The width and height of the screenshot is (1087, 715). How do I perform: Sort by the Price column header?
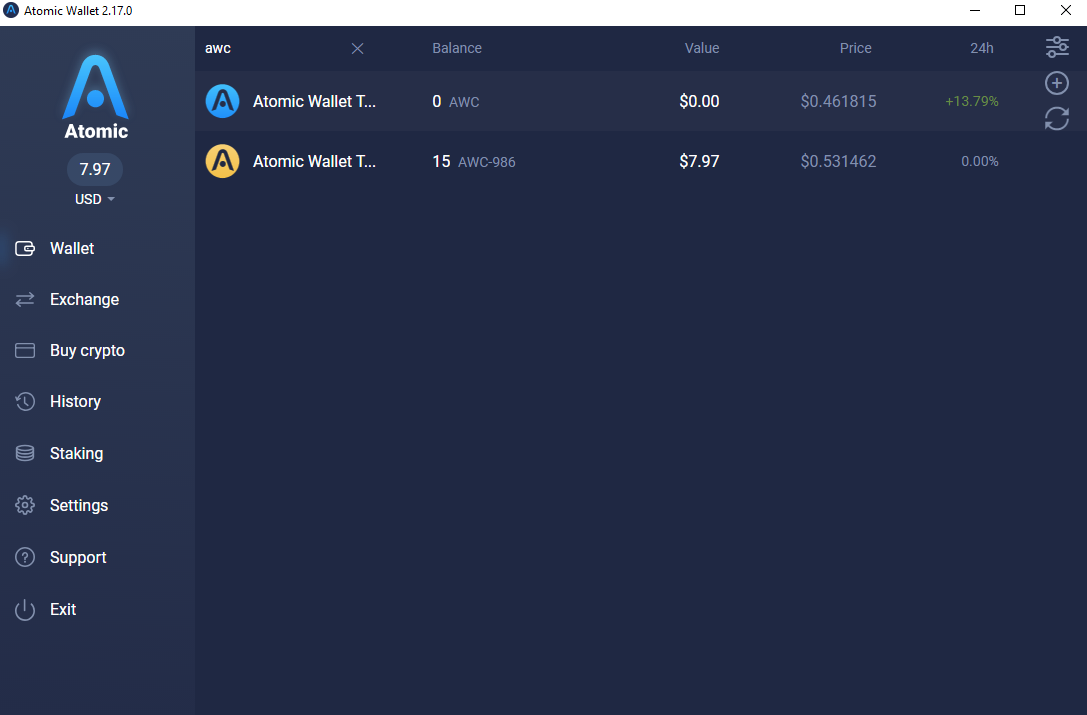pos(855,48)
